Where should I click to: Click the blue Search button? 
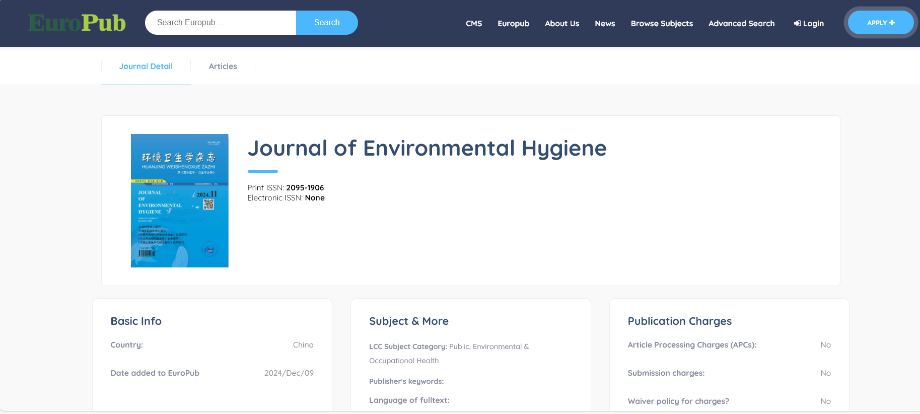tap(327, 23)
